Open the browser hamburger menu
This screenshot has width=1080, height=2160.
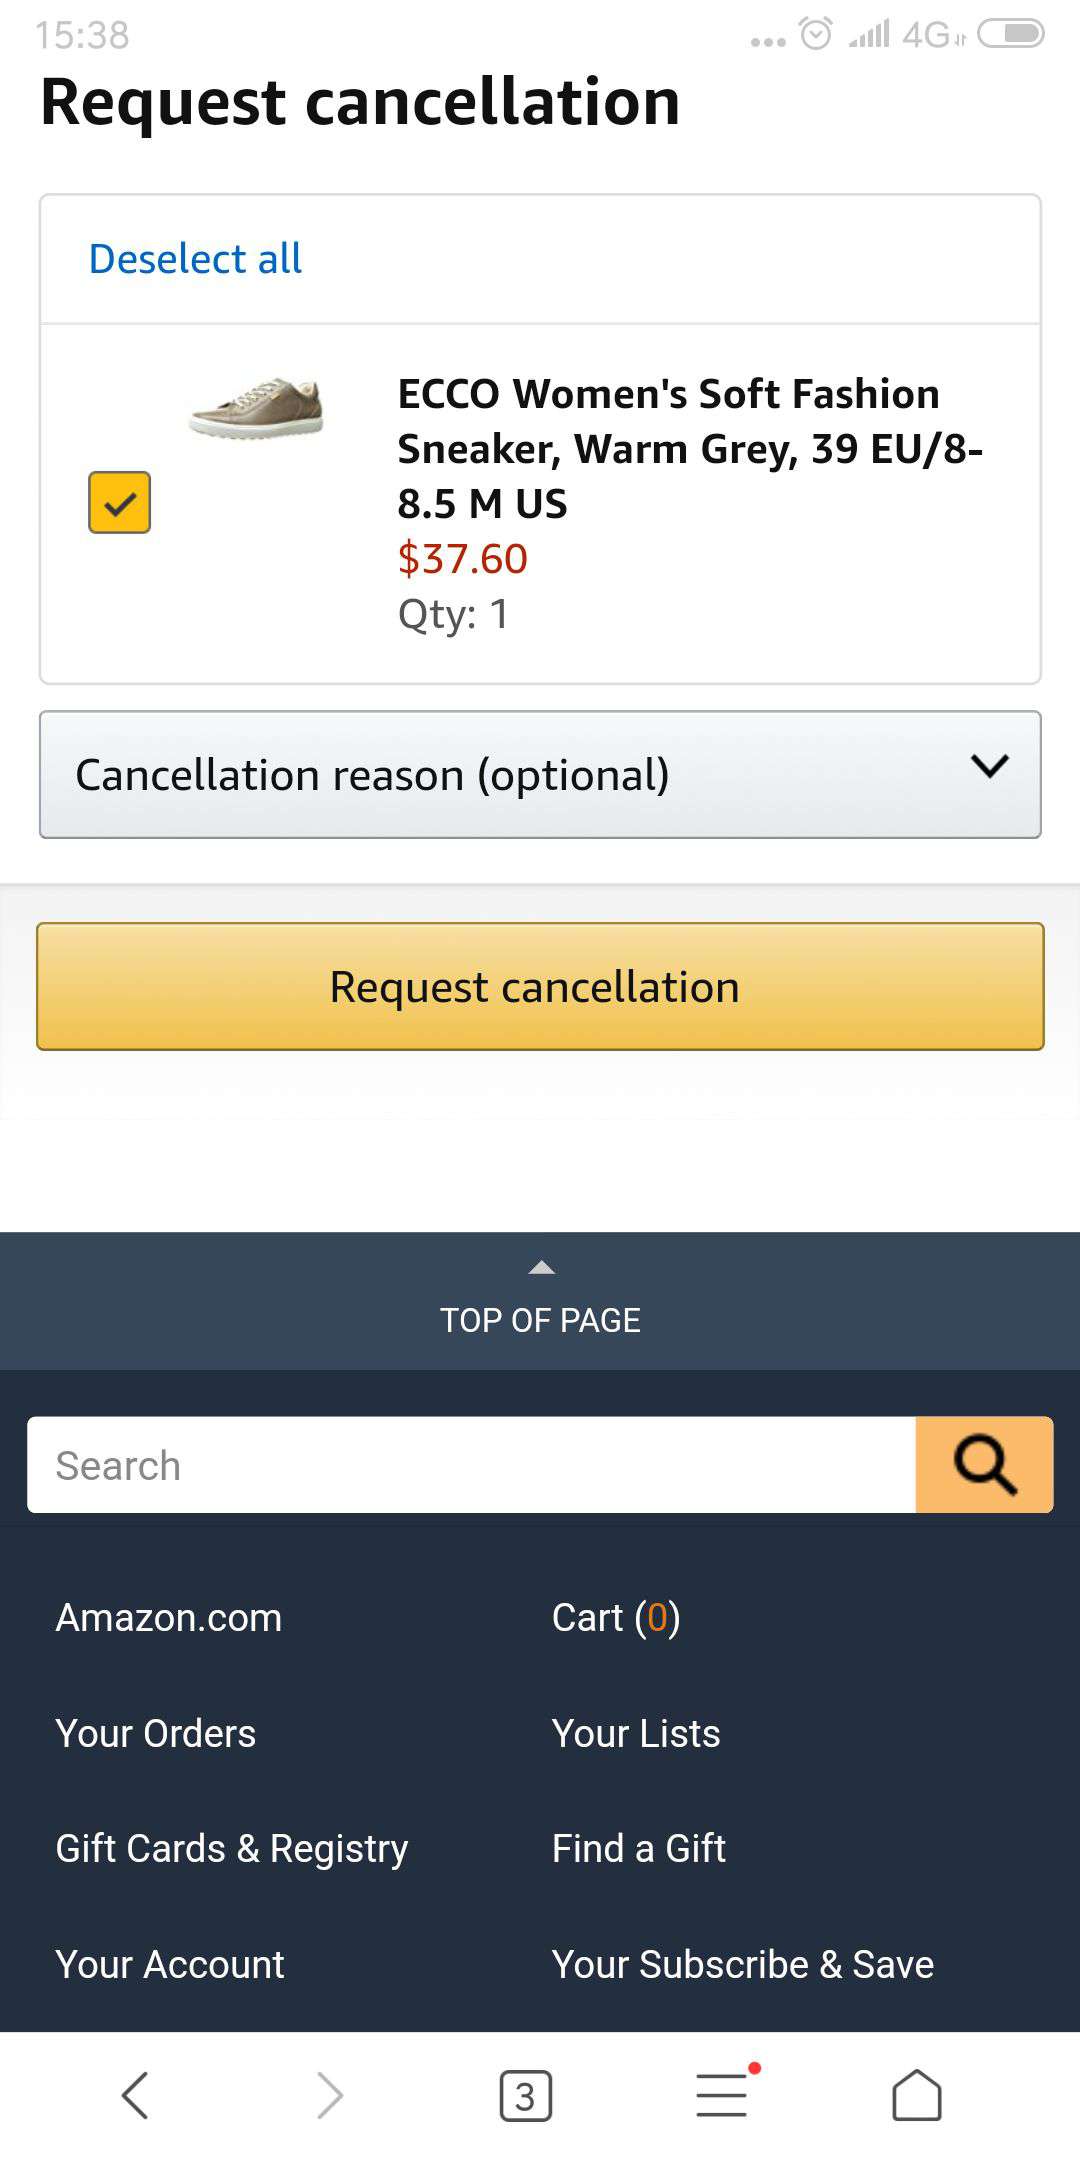pyautogui.click(x=722, y=2095)
